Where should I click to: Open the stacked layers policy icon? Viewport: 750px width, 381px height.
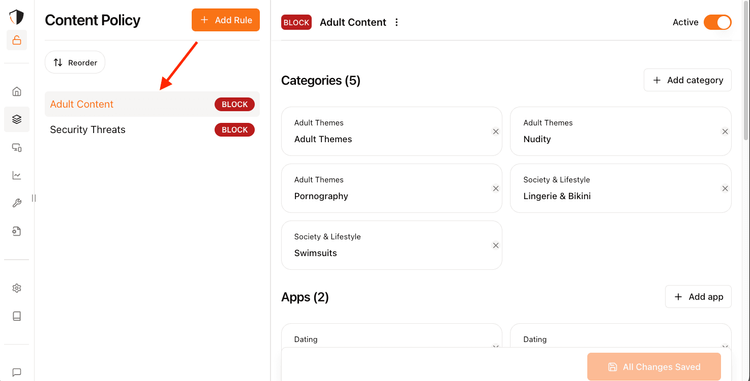[x=17, y=120]
